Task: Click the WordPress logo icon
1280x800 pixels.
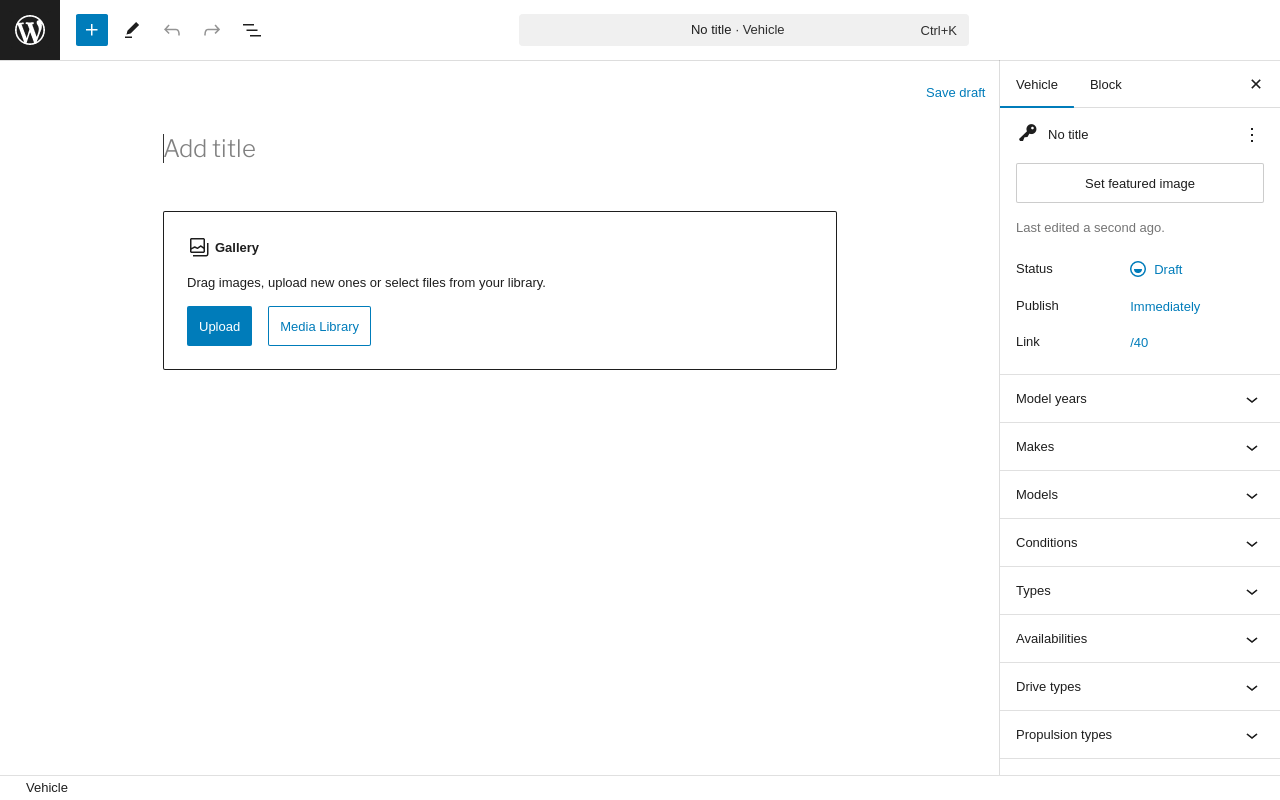Action: click(x=30, y=30)
